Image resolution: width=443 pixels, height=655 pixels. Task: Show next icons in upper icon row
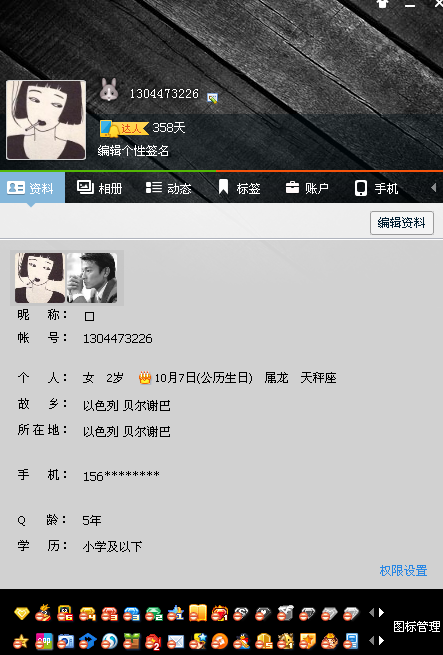382,613
